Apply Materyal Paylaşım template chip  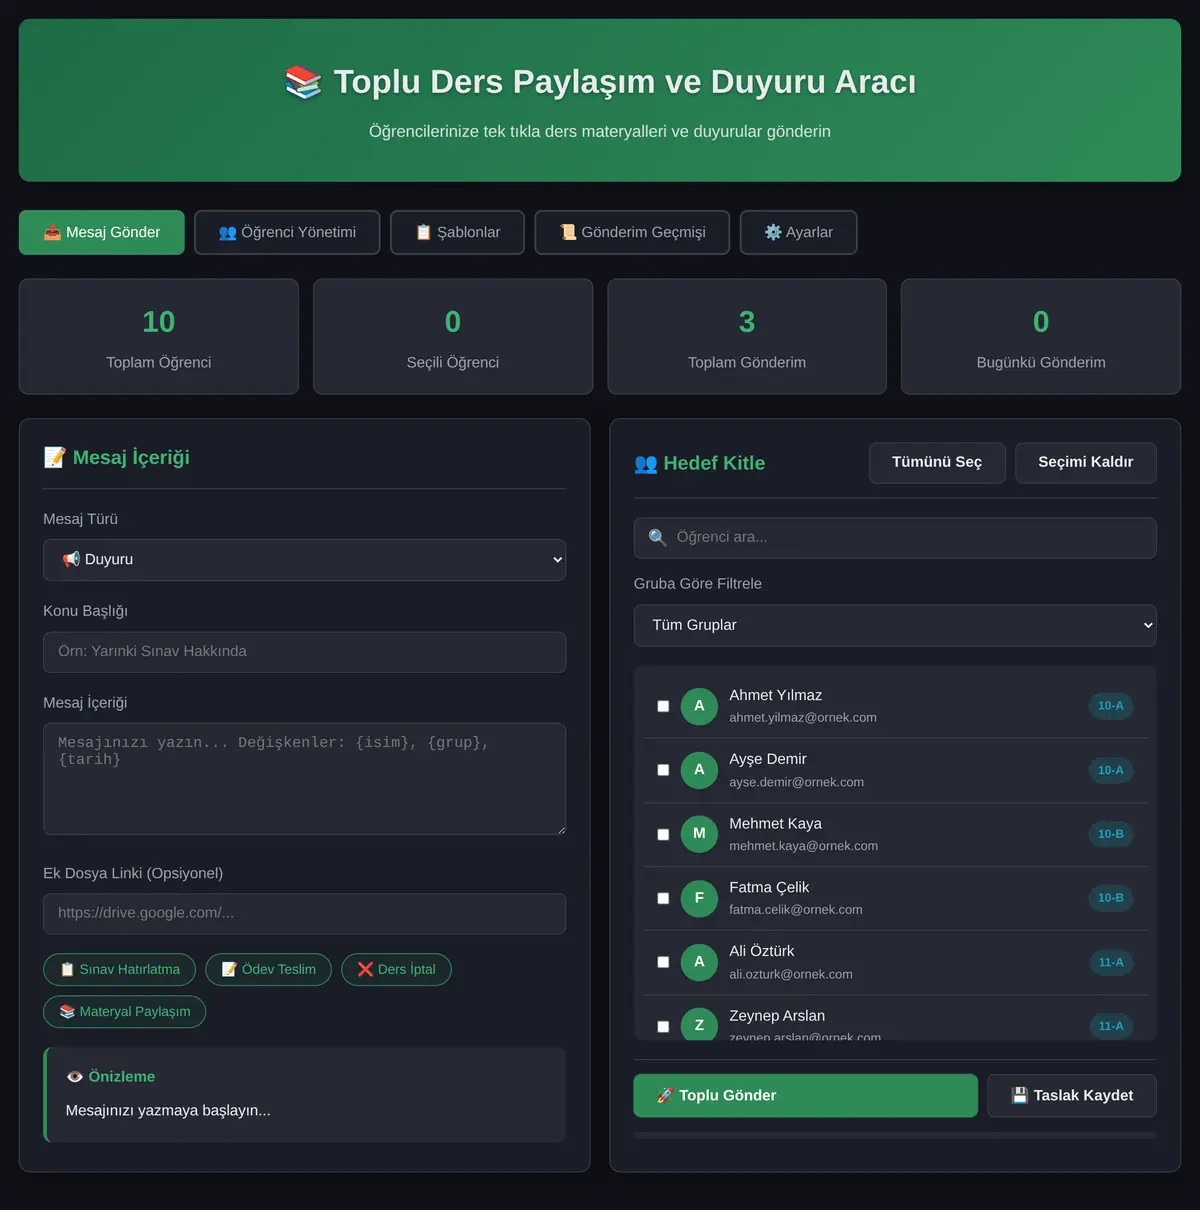coord(124,1011)
